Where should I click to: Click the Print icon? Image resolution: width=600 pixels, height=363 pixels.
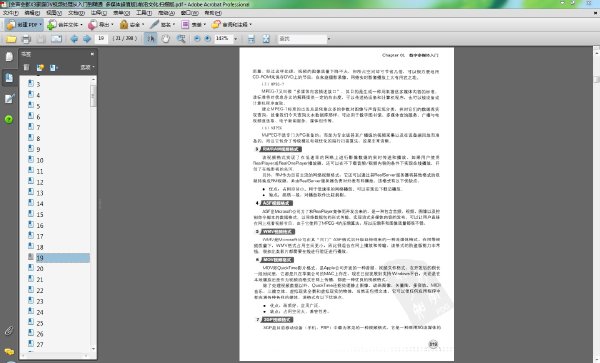(26, 39)
